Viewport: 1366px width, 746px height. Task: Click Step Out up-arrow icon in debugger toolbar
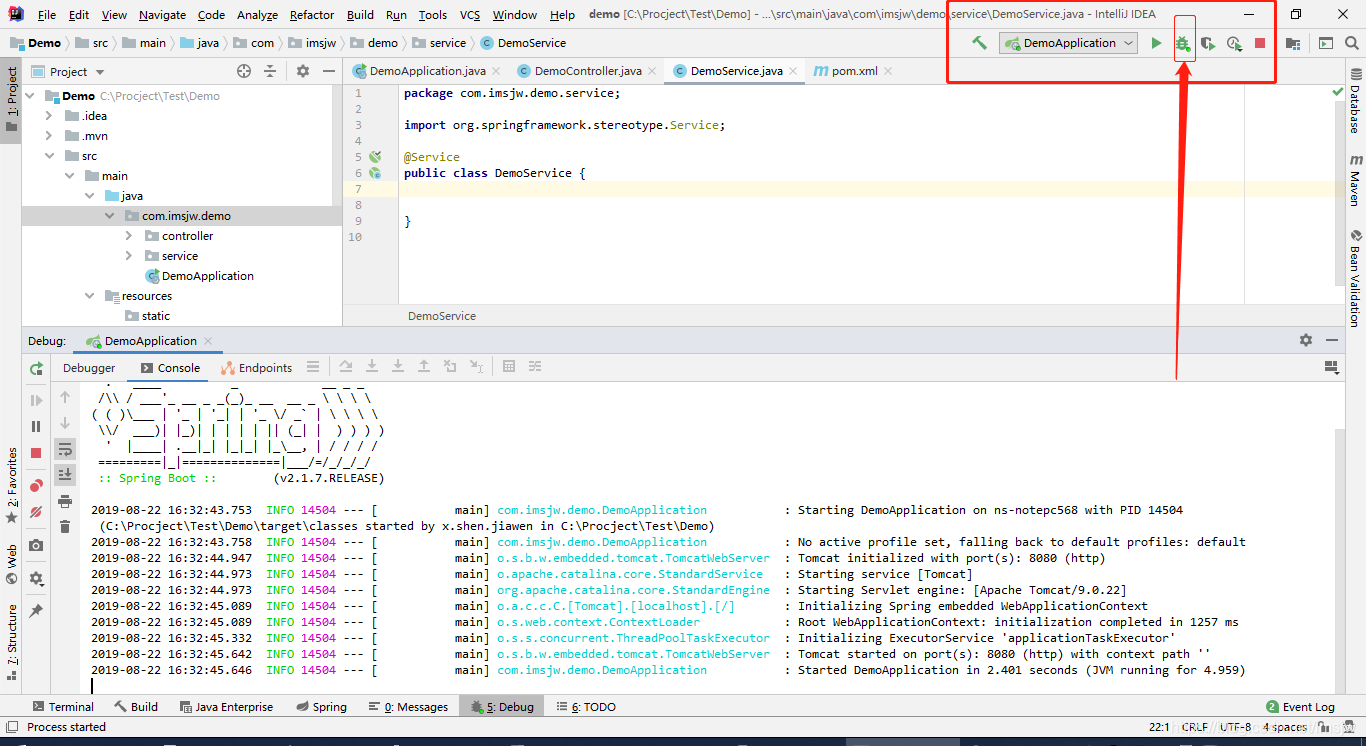pos(424,367)
